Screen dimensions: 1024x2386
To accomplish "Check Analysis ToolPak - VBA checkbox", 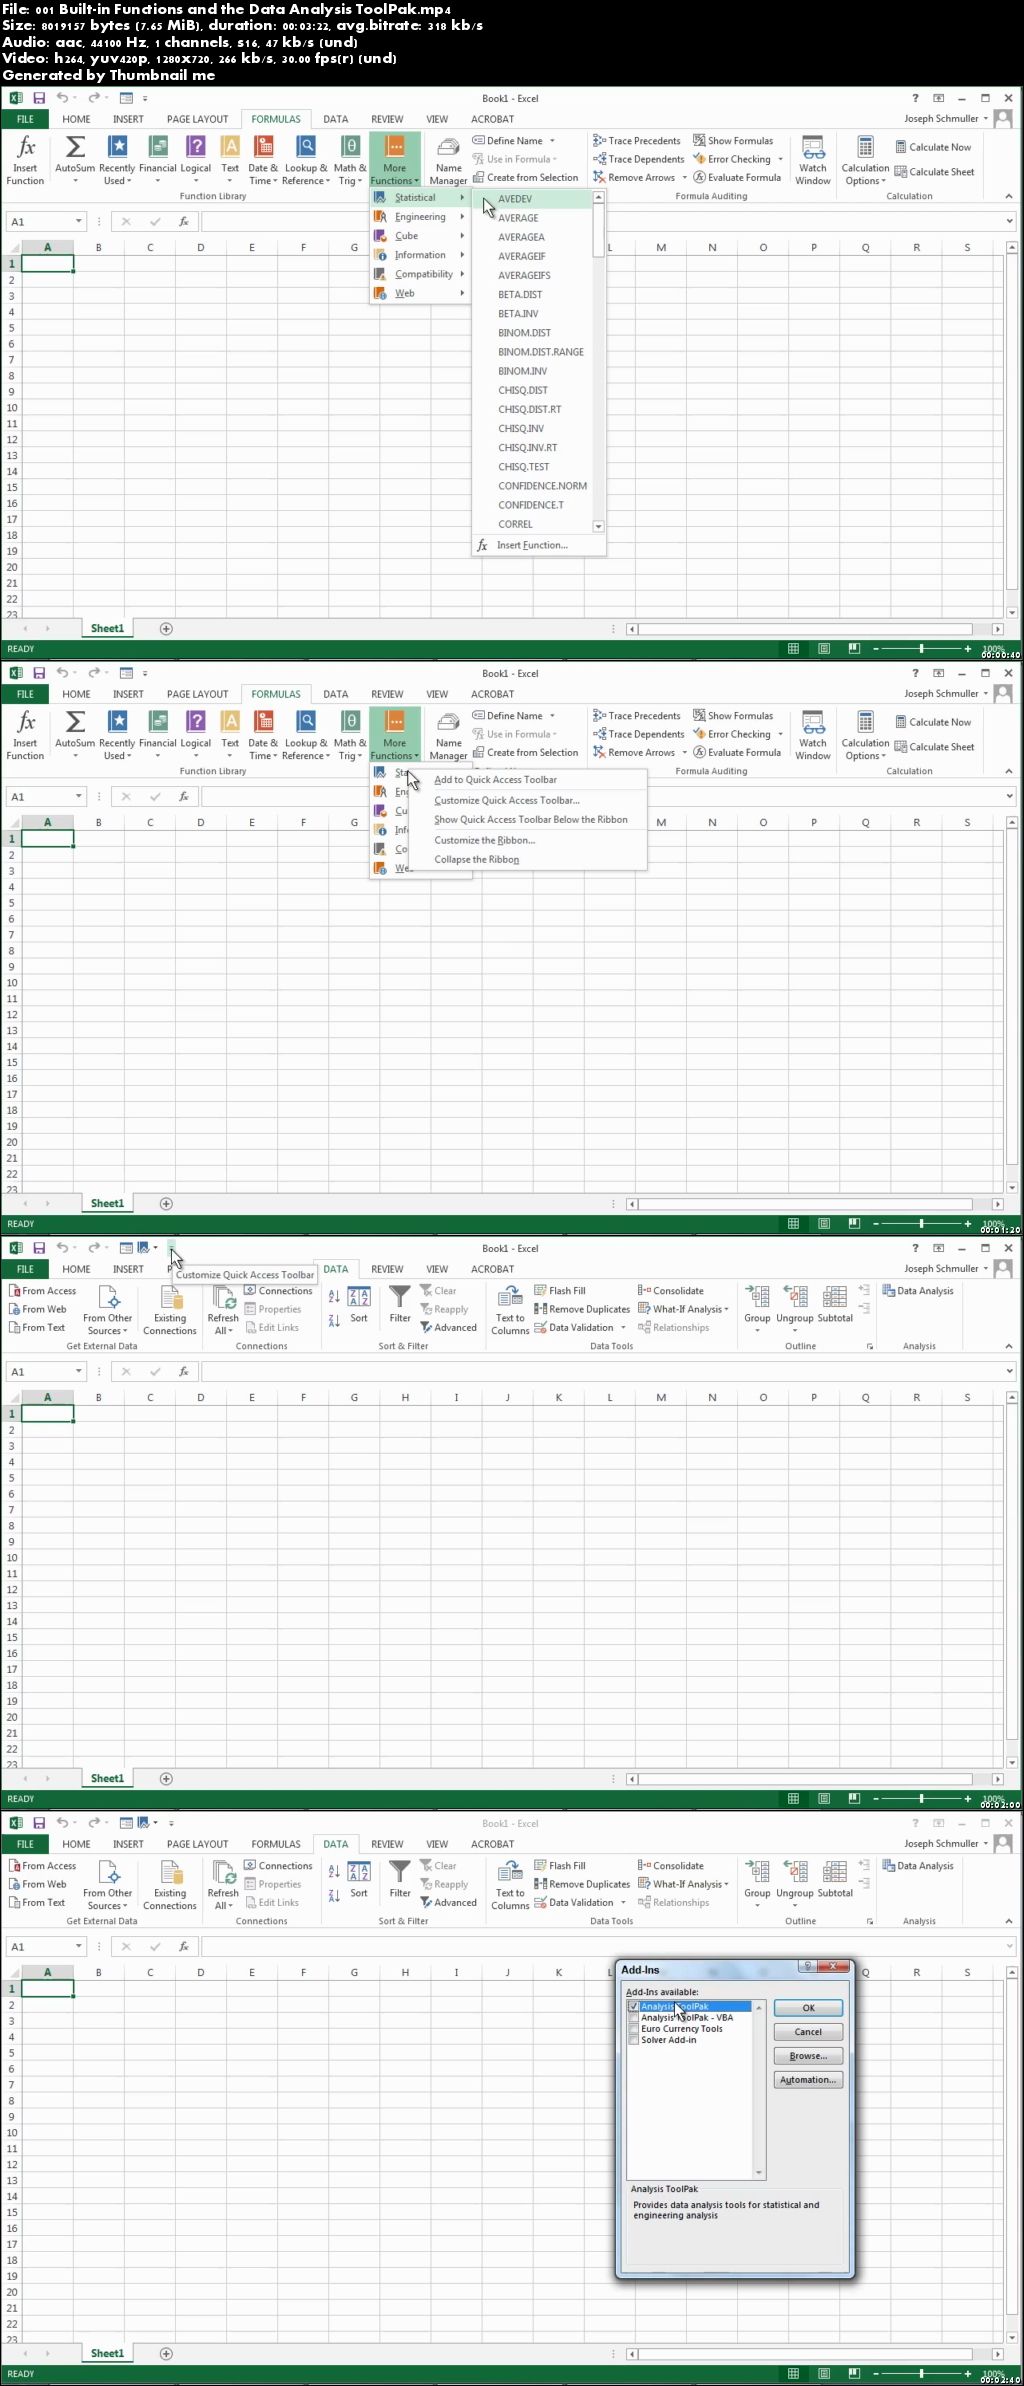I will click(634, 2018).
